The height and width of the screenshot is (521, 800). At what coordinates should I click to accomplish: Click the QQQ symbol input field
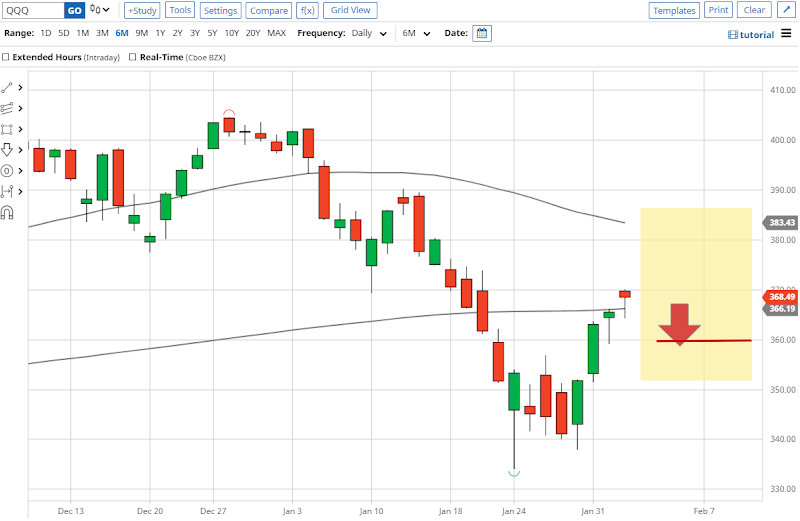pos(32,10)
